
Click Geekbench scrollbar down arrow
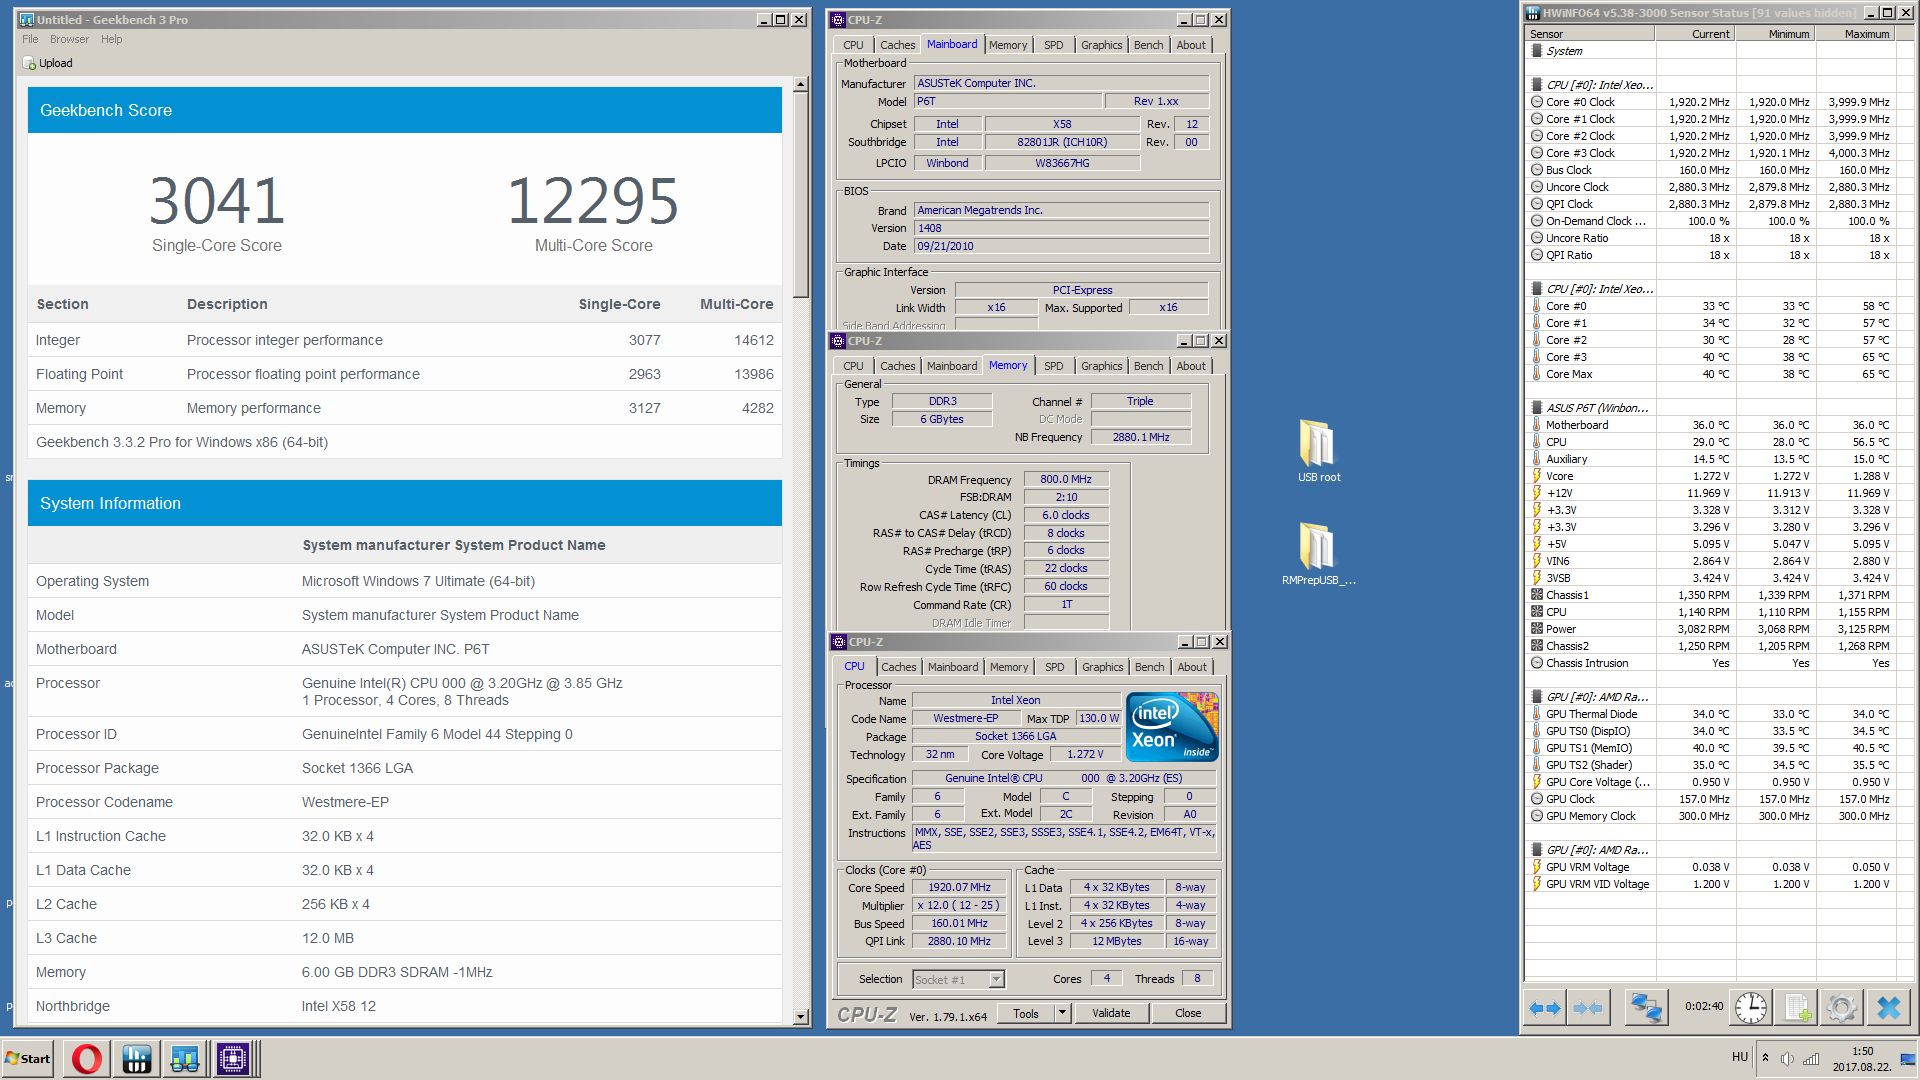pyautogui.click(x=800, y=1017)
